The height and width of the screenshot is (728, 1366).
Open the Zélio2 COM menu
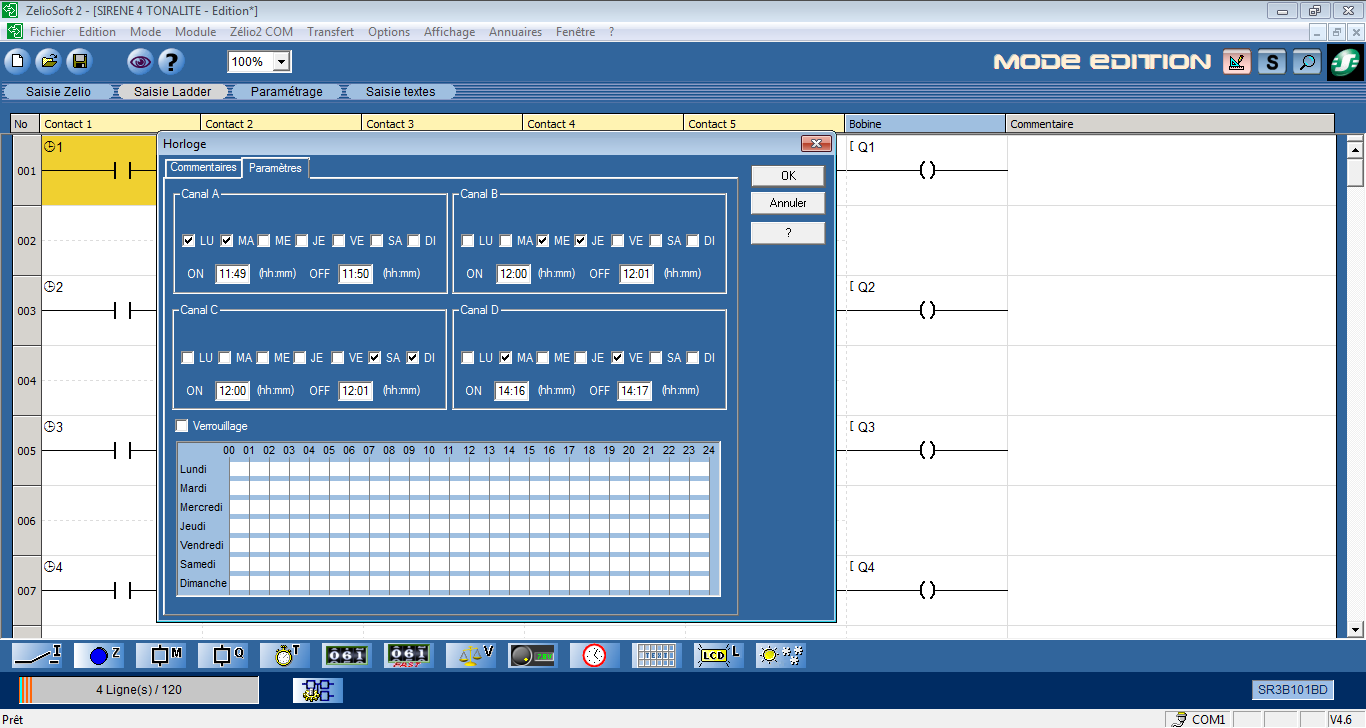pyautogui.click(x=262, y=32)
